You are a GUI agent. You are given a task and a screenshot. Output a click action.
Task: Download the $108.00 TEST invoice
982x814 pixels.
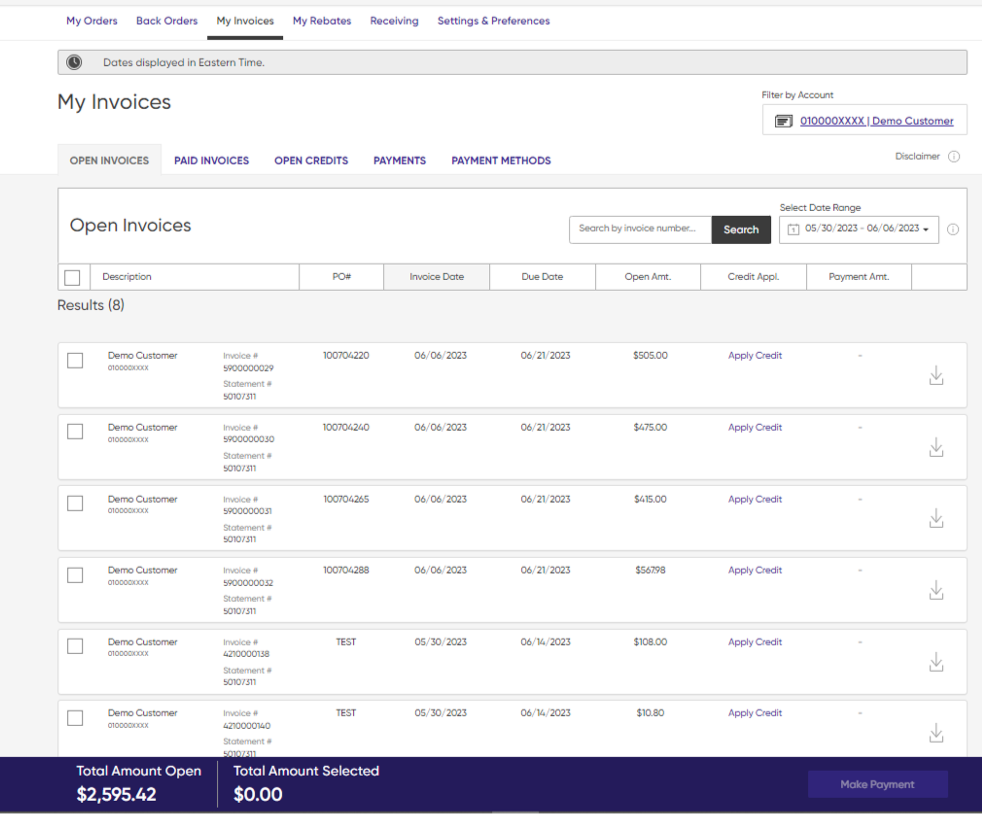pyautogui.click(x=936, y=662)
